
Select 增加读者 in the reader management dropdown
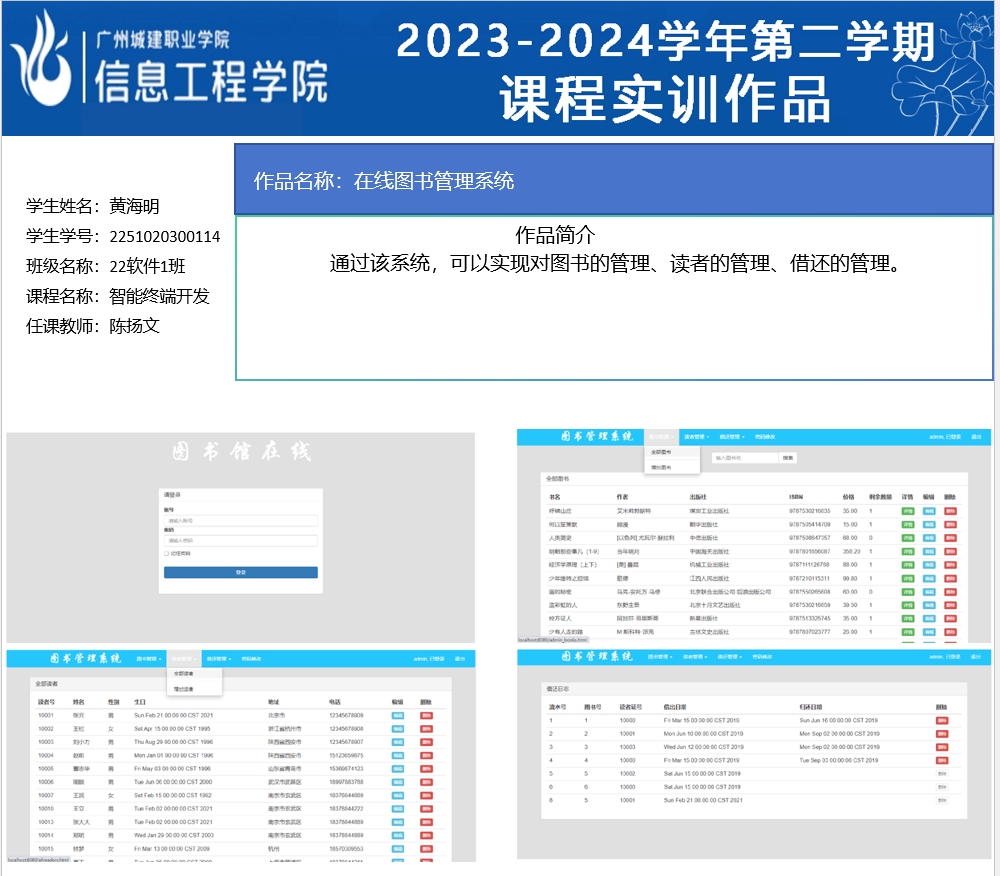184,689
